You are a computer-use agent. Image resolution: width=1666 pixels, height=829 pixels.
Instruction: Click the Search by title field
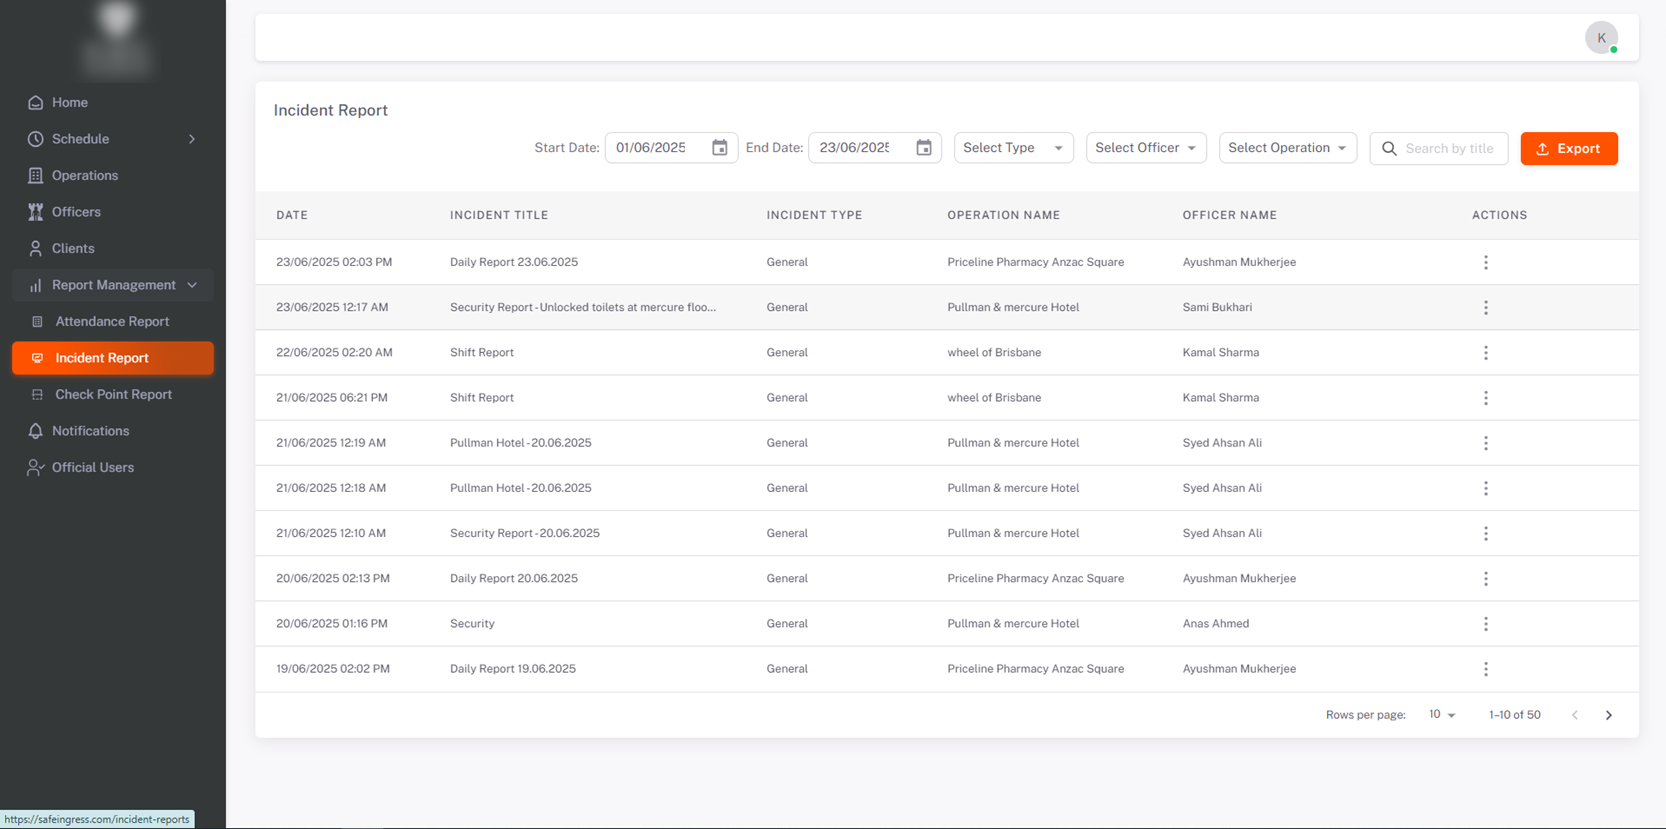1449,149
